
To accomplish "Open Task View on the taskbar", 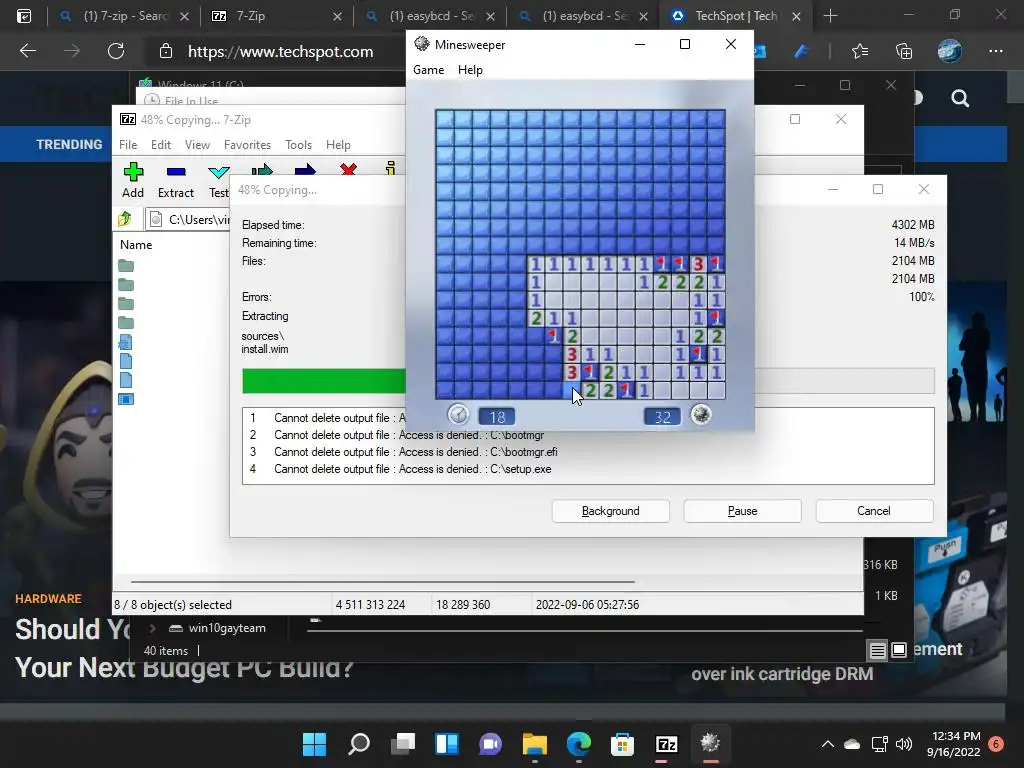I will 403,743.
